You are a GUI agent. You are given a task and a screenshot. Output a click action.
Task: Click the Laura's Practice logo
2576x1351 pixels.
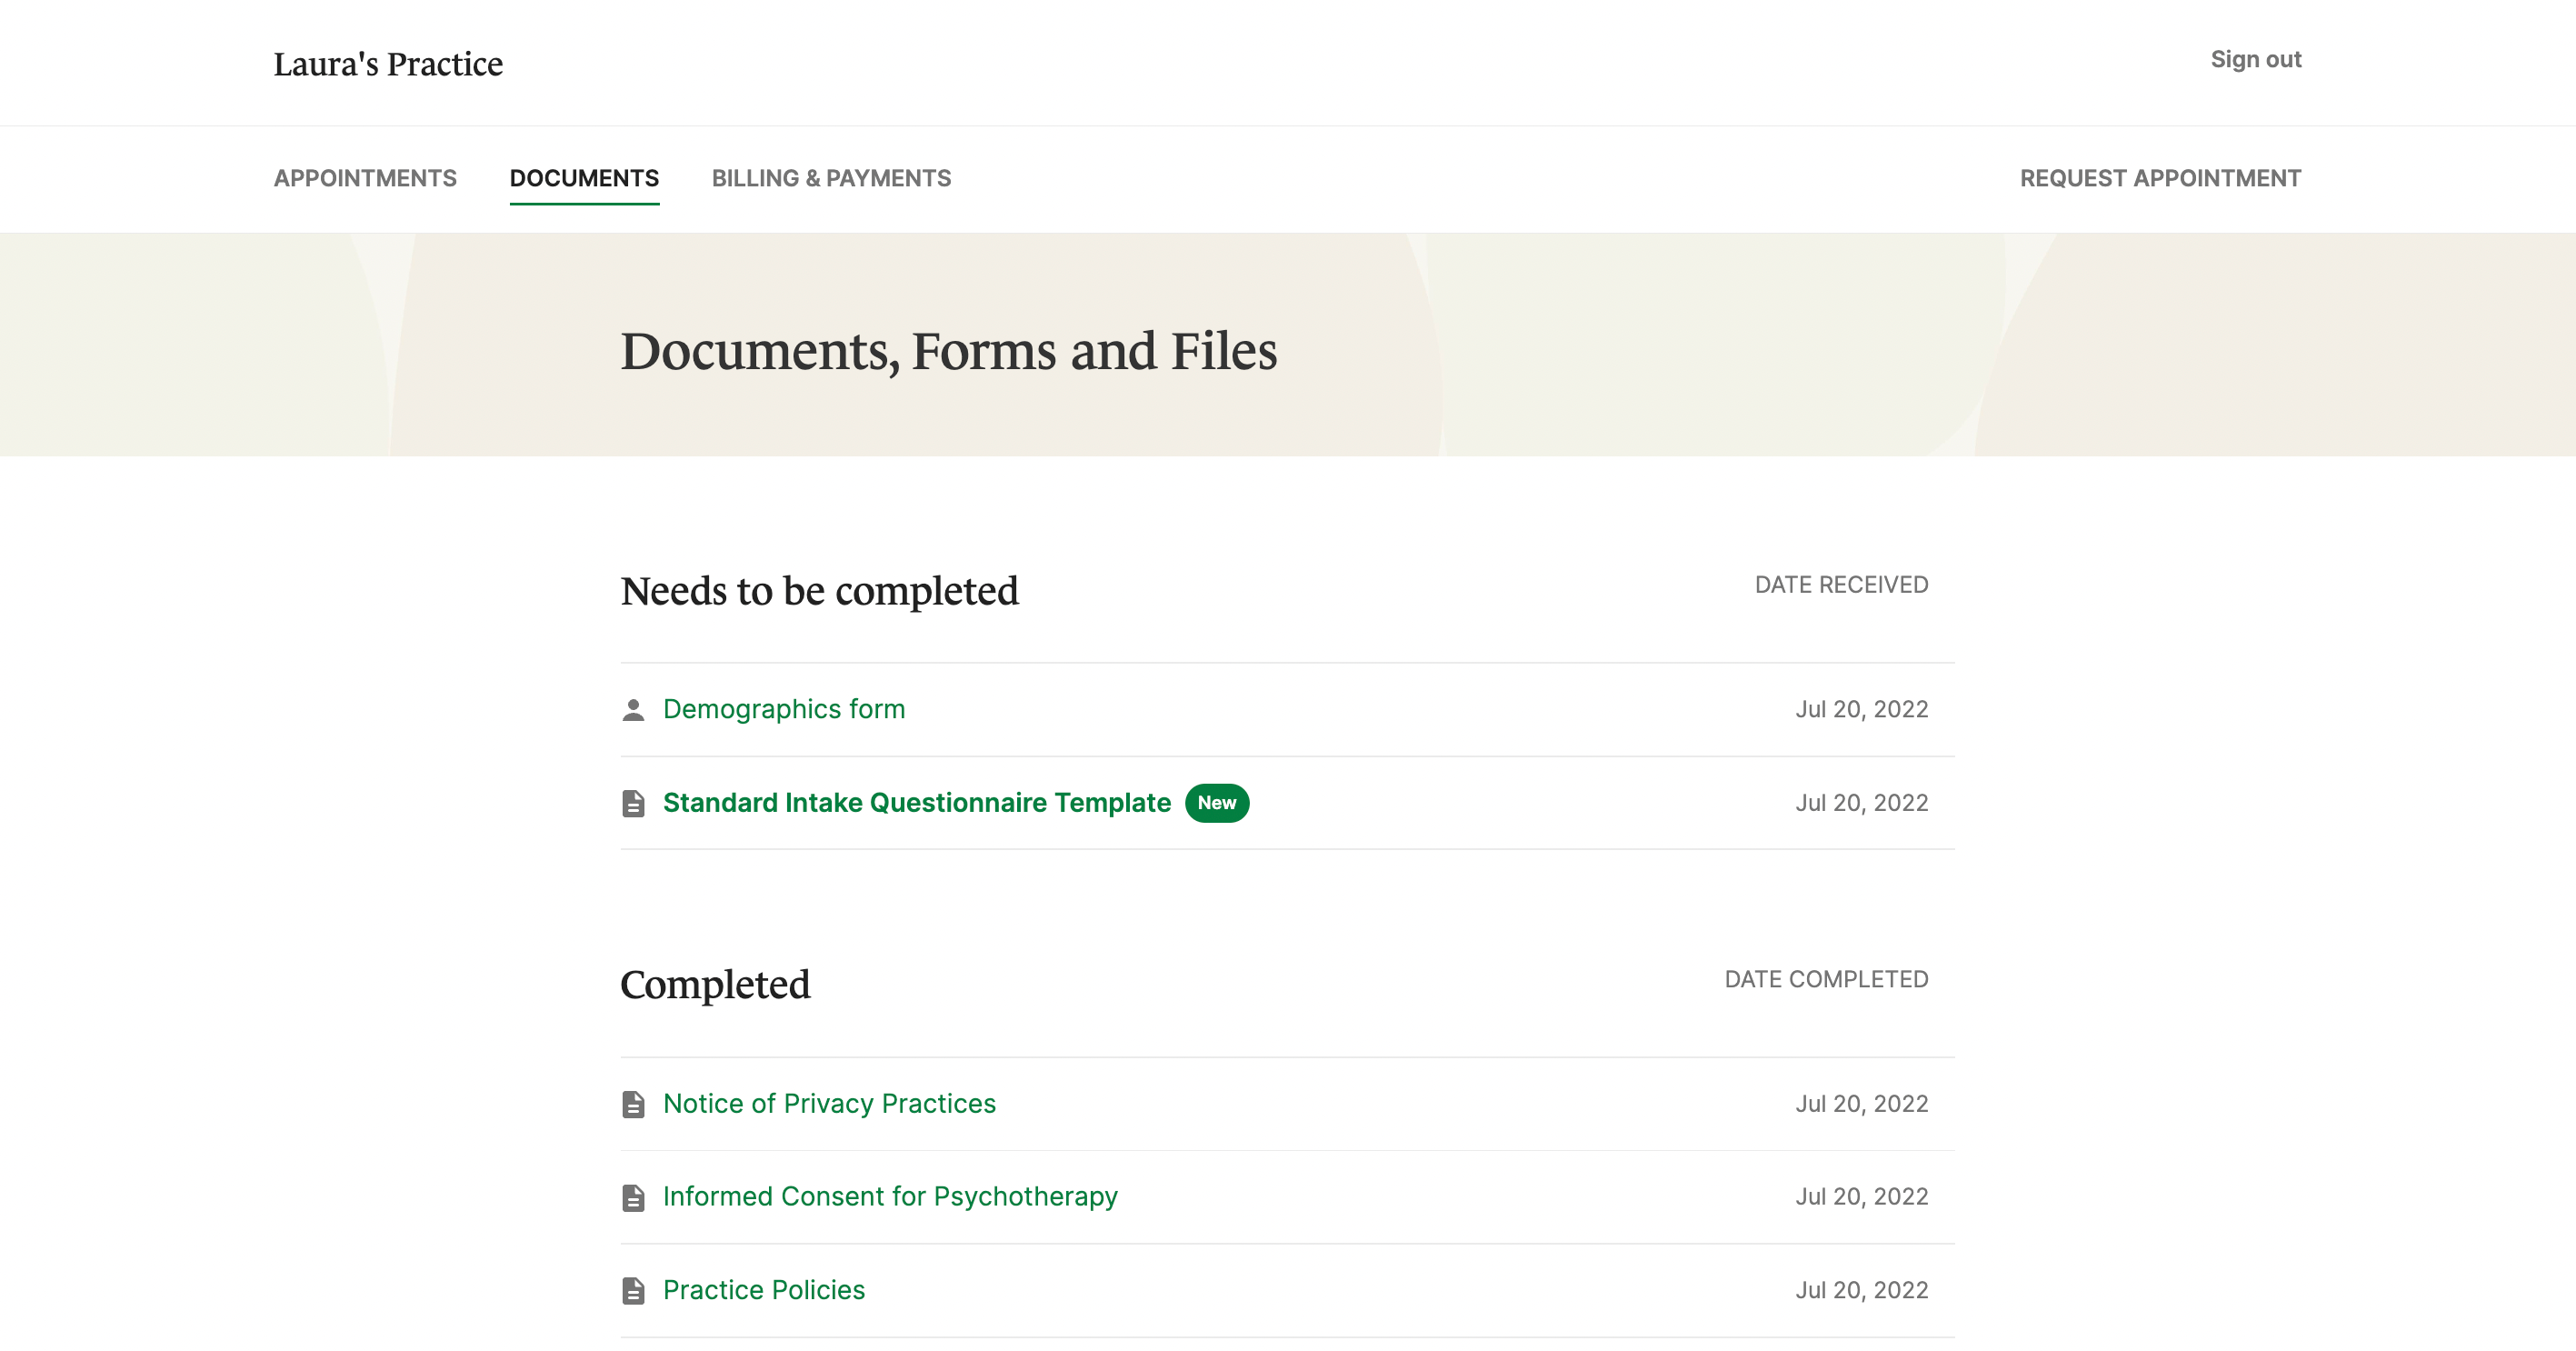[388, 63]
